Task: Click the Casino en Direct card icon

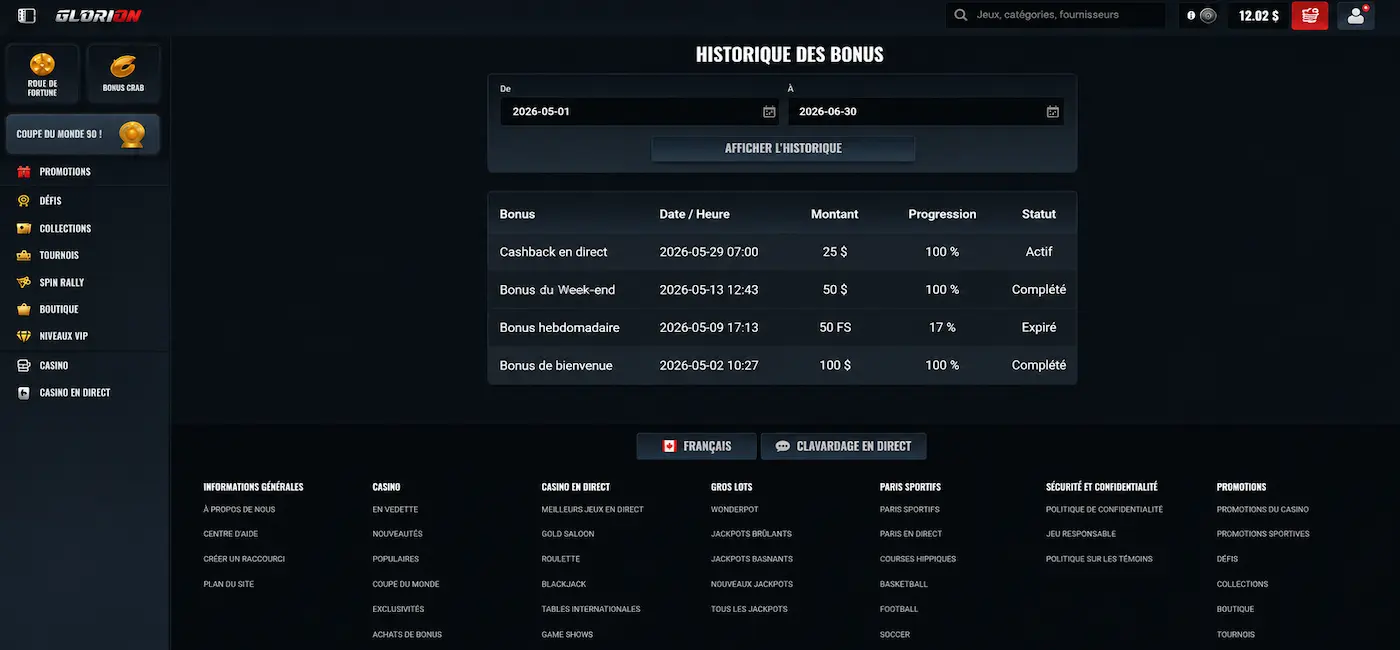Action: click(24, 393)
